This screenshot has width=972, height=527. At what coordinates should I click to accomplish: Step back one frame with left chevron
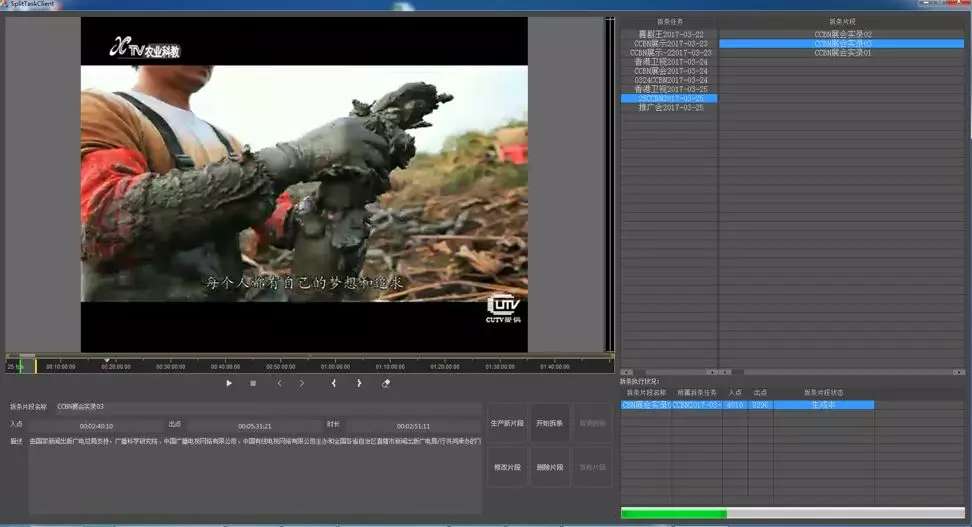pyautogui.click(x=279, y=383)
